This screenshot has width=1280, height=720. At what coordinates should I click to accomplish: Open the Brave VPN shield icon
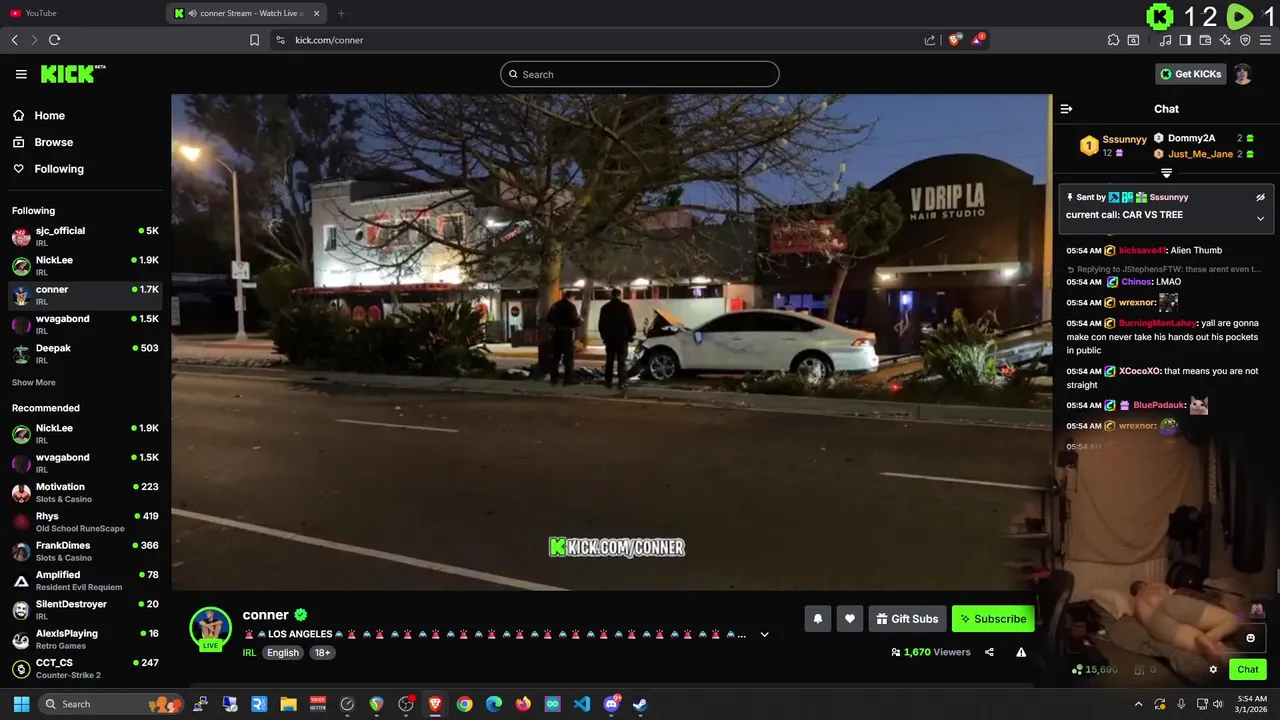click(1245, 40)
